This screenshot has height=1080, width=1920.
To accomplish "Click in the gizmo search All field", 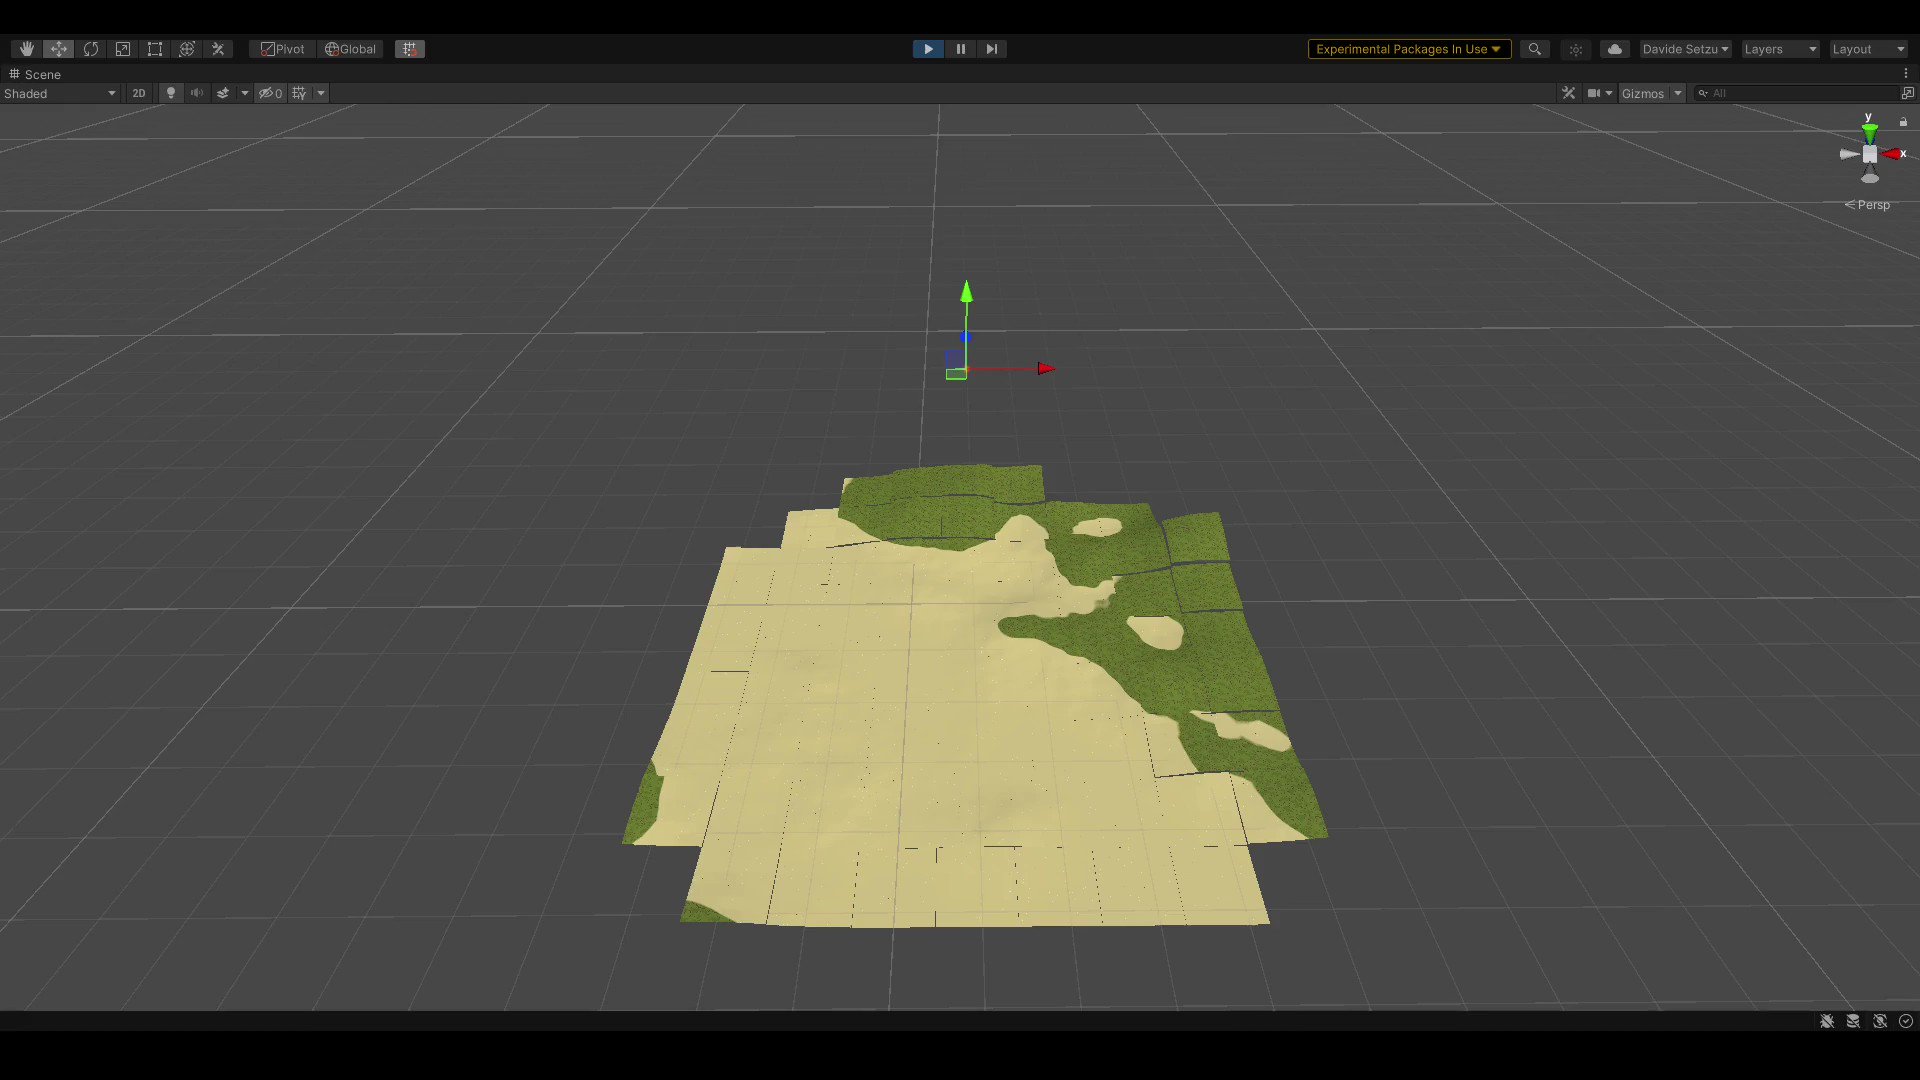I will (x=1760, y=93).
